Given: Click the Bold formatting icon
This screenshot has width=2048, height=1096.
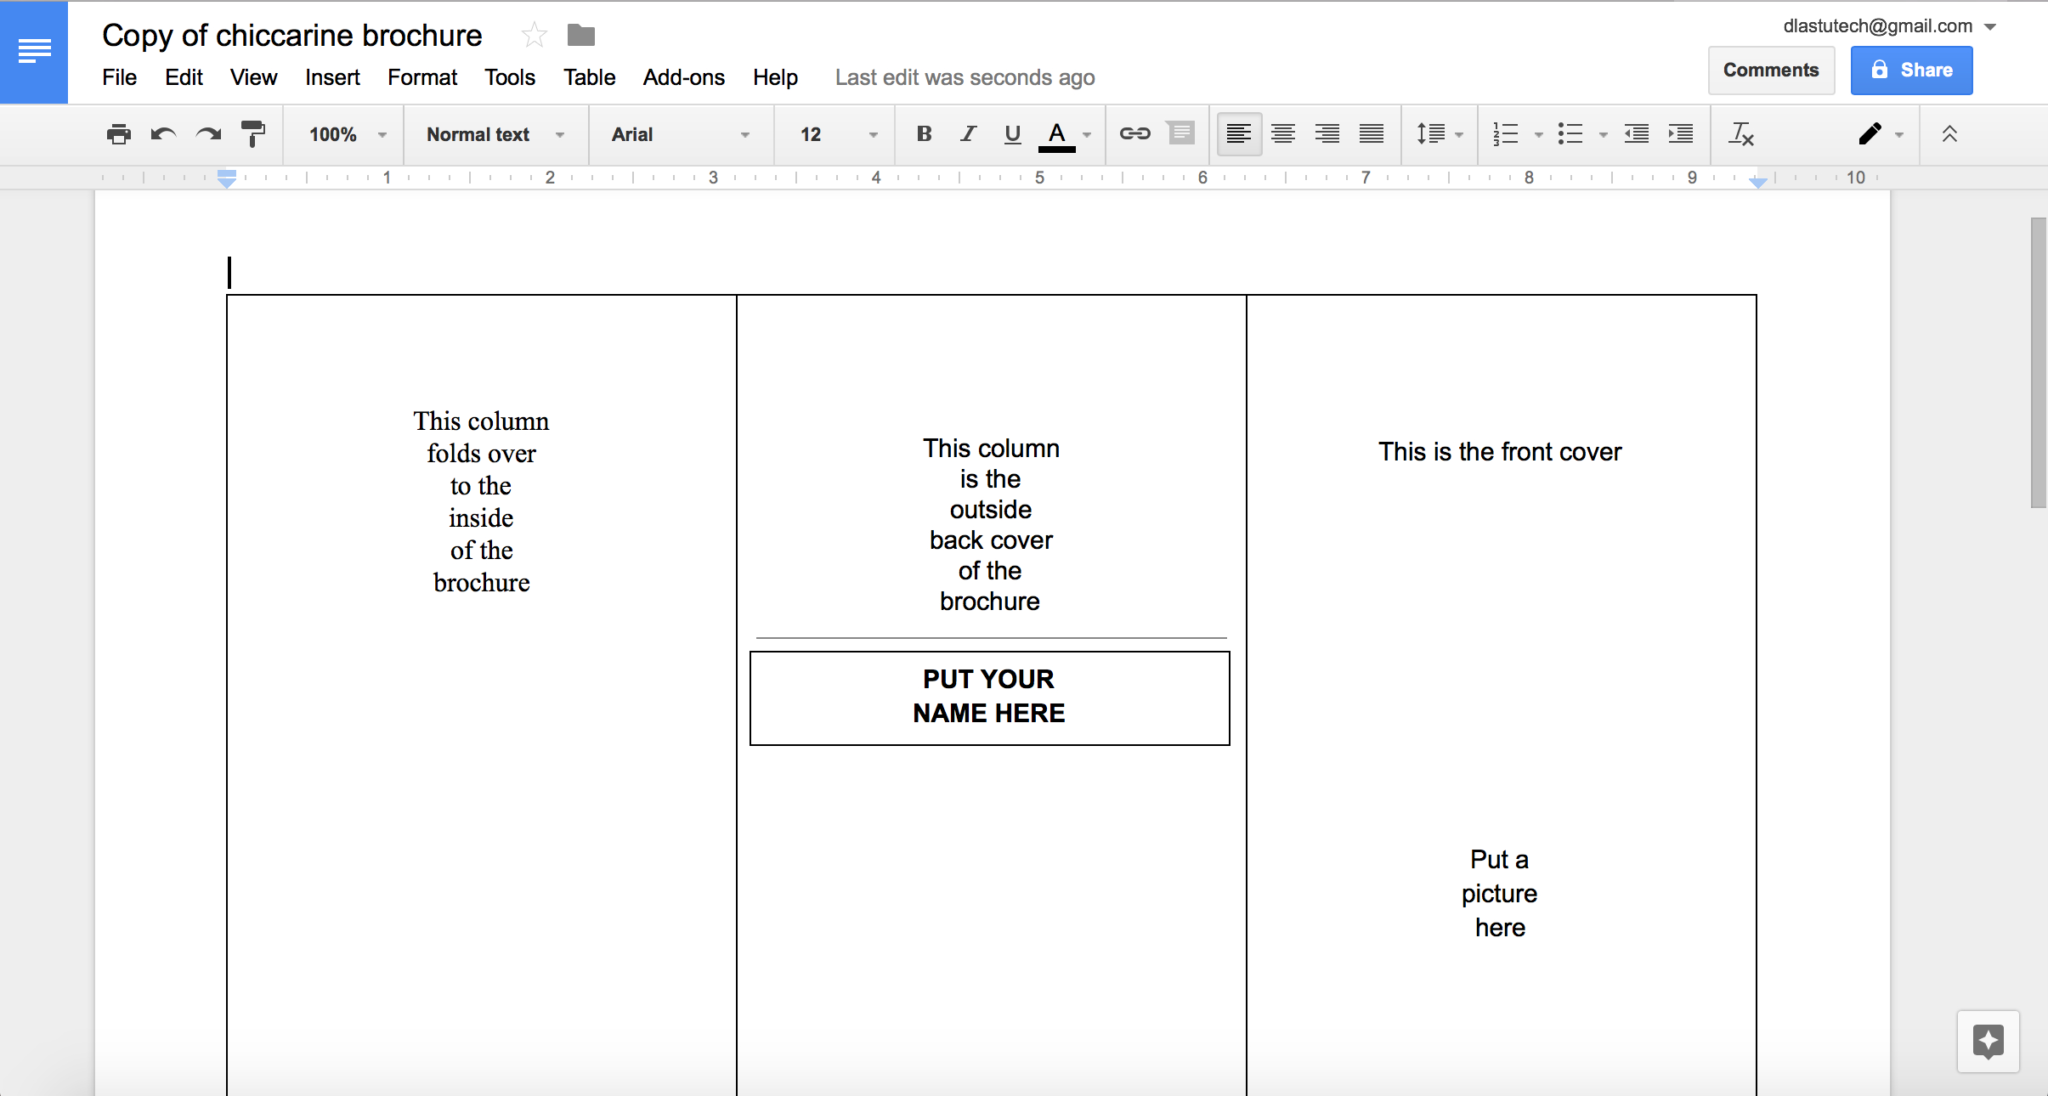Looking at the screenshot, I should (920, 134).
